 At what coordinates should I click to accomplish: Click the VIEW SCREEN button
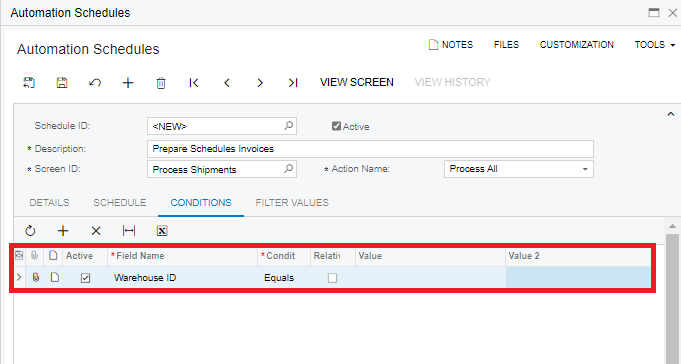pos(357,83)
